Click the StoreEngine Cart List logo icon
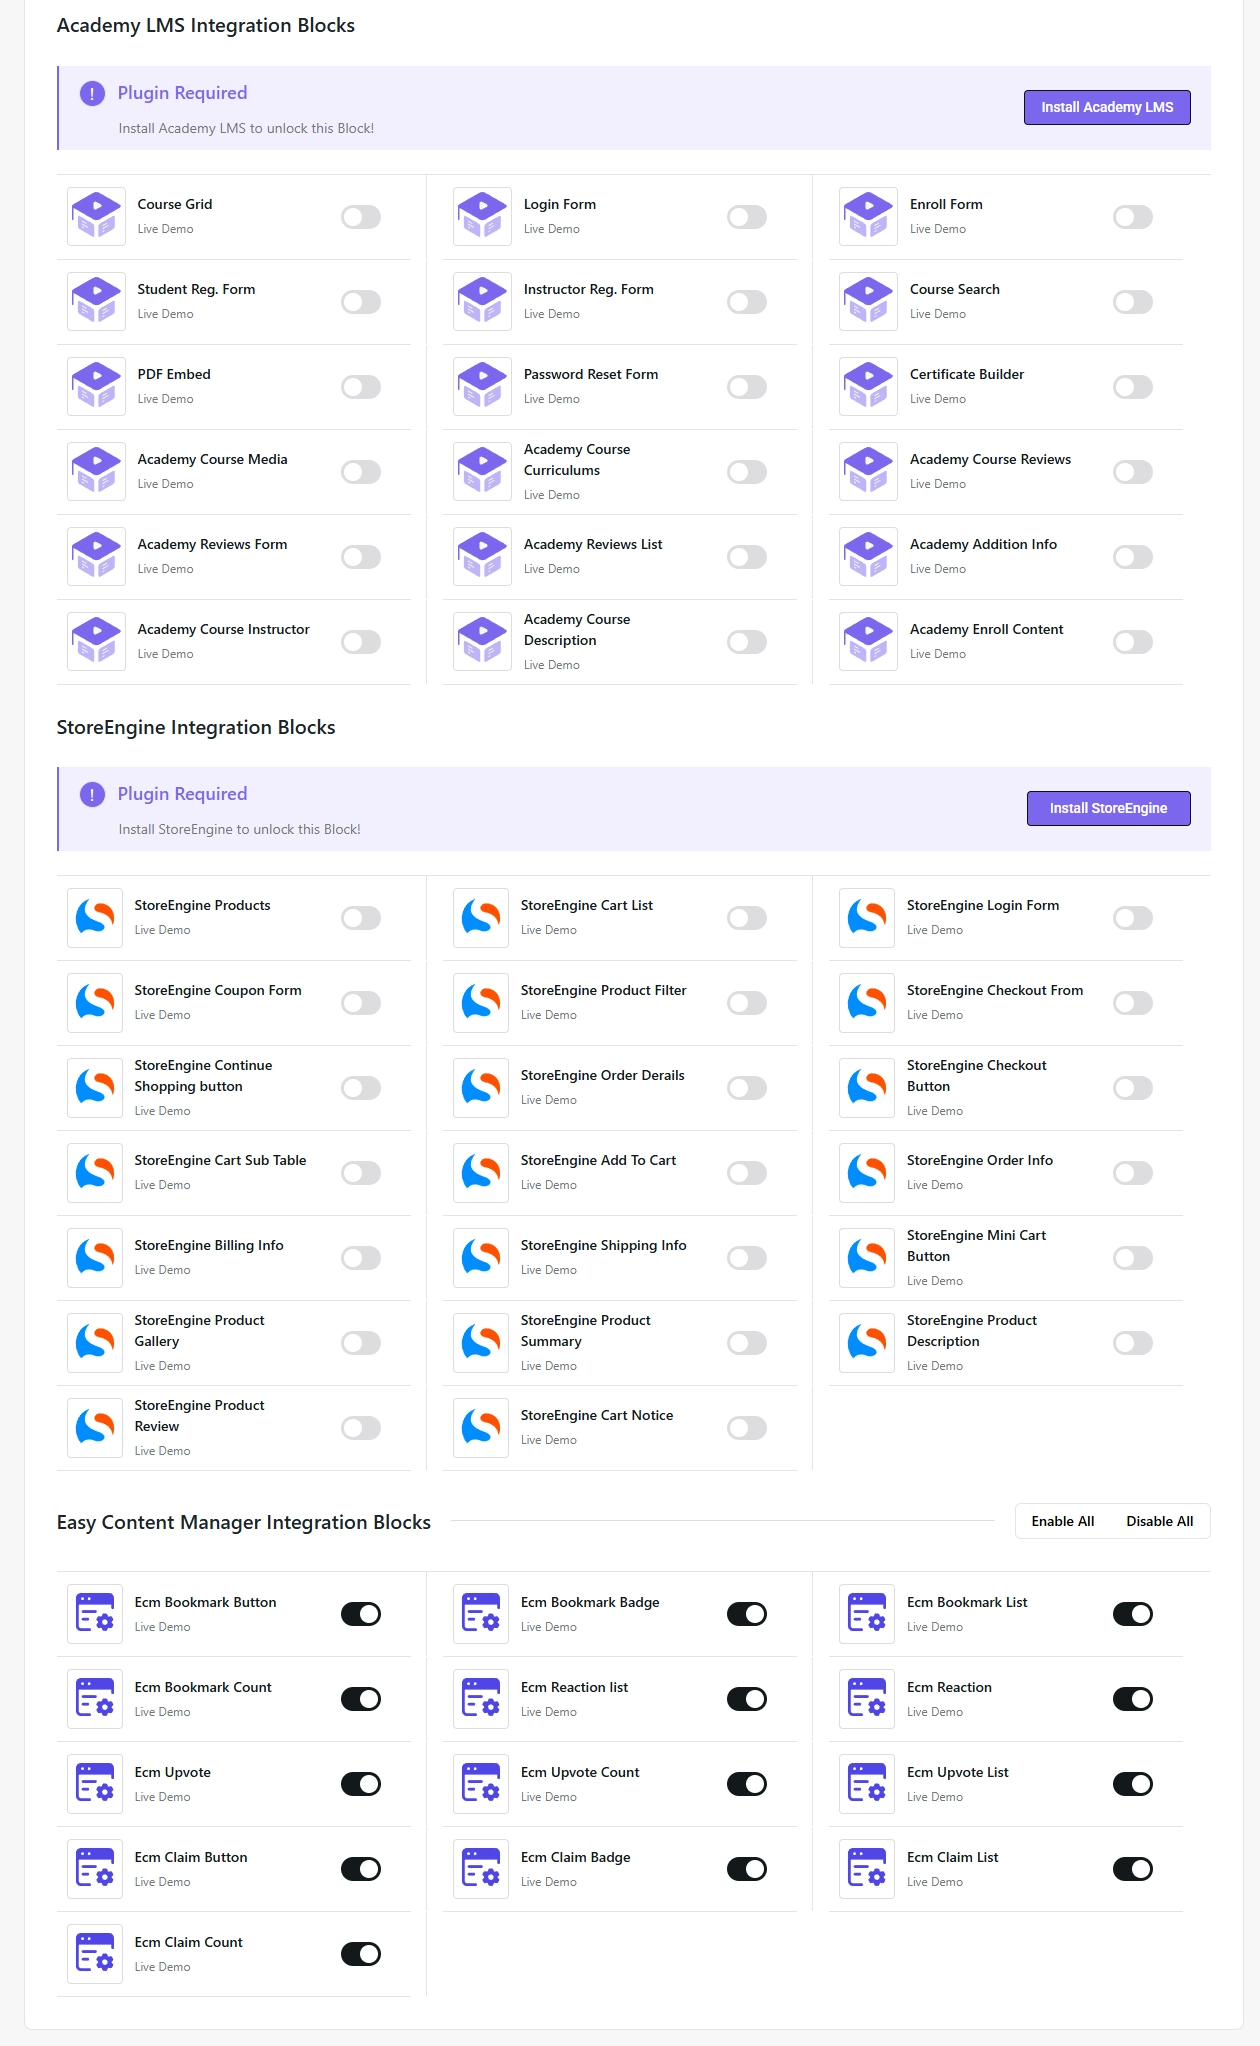This screenshot has width=1260, height=2046. coord(481,917)
